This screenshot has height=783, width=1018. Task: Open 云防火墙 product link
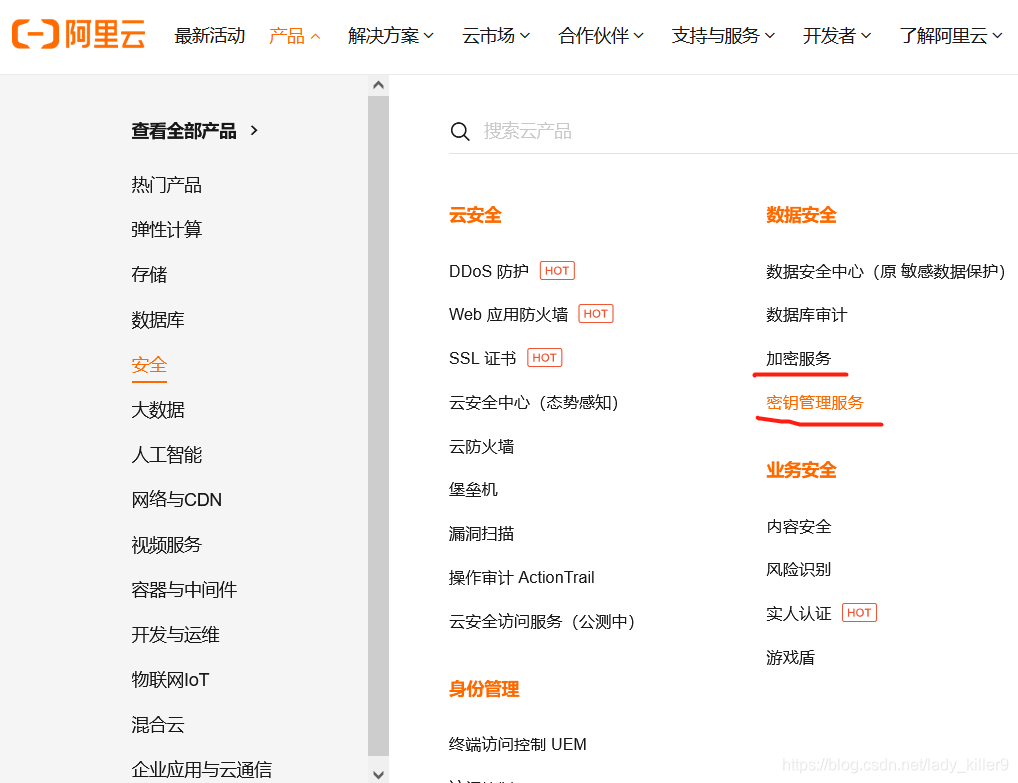(481, 447)
